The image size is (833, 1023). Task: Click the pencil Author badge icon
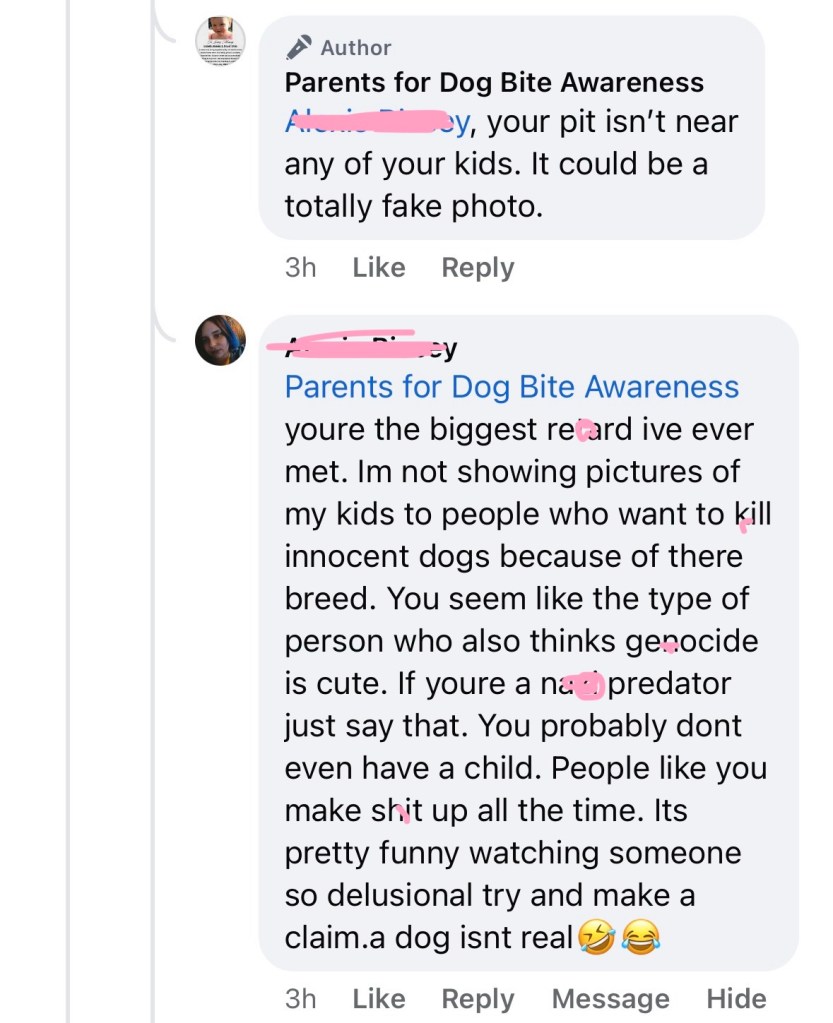(x=298, y=47)
